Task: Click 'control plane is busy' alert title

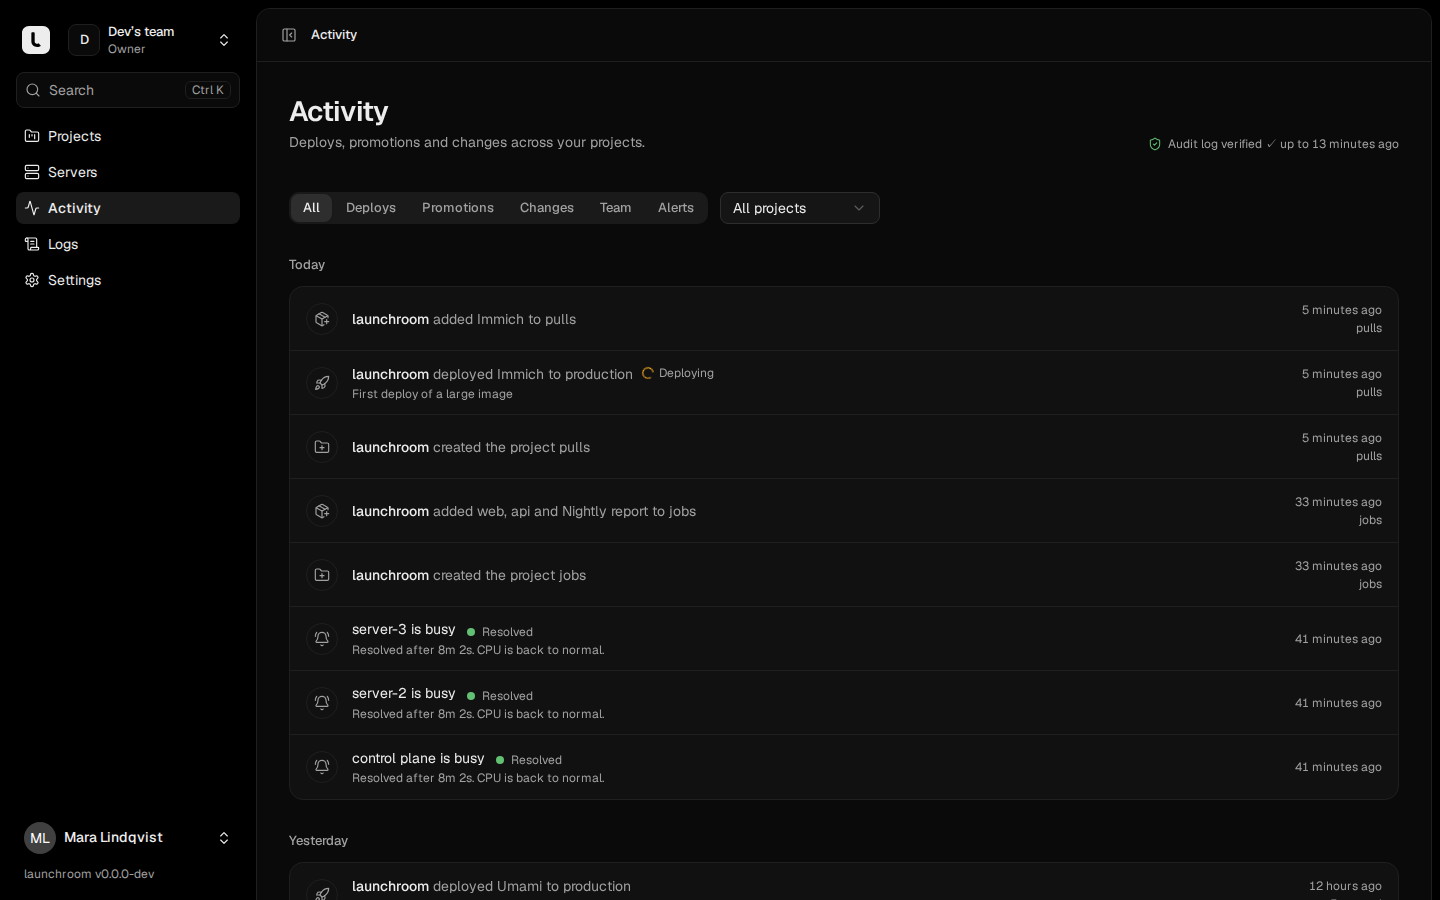Action: pyautogui.click(x=418, y=758)
